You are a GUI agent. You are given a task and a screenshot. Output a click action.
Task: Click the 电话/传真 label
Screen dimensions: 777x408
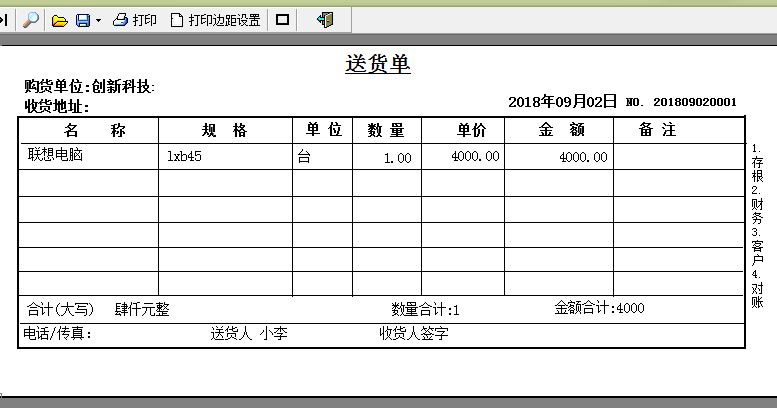click(x=57, y=334)
